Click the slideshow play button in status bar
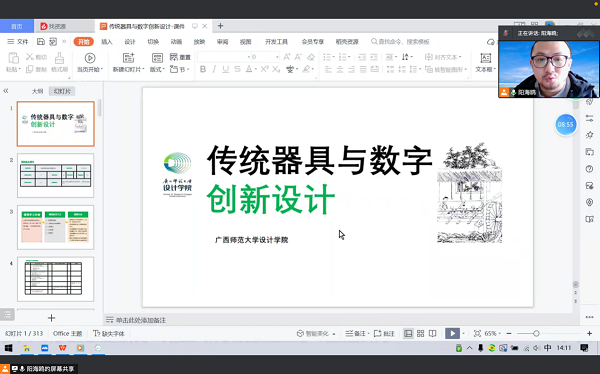 [x=452, y=333]
